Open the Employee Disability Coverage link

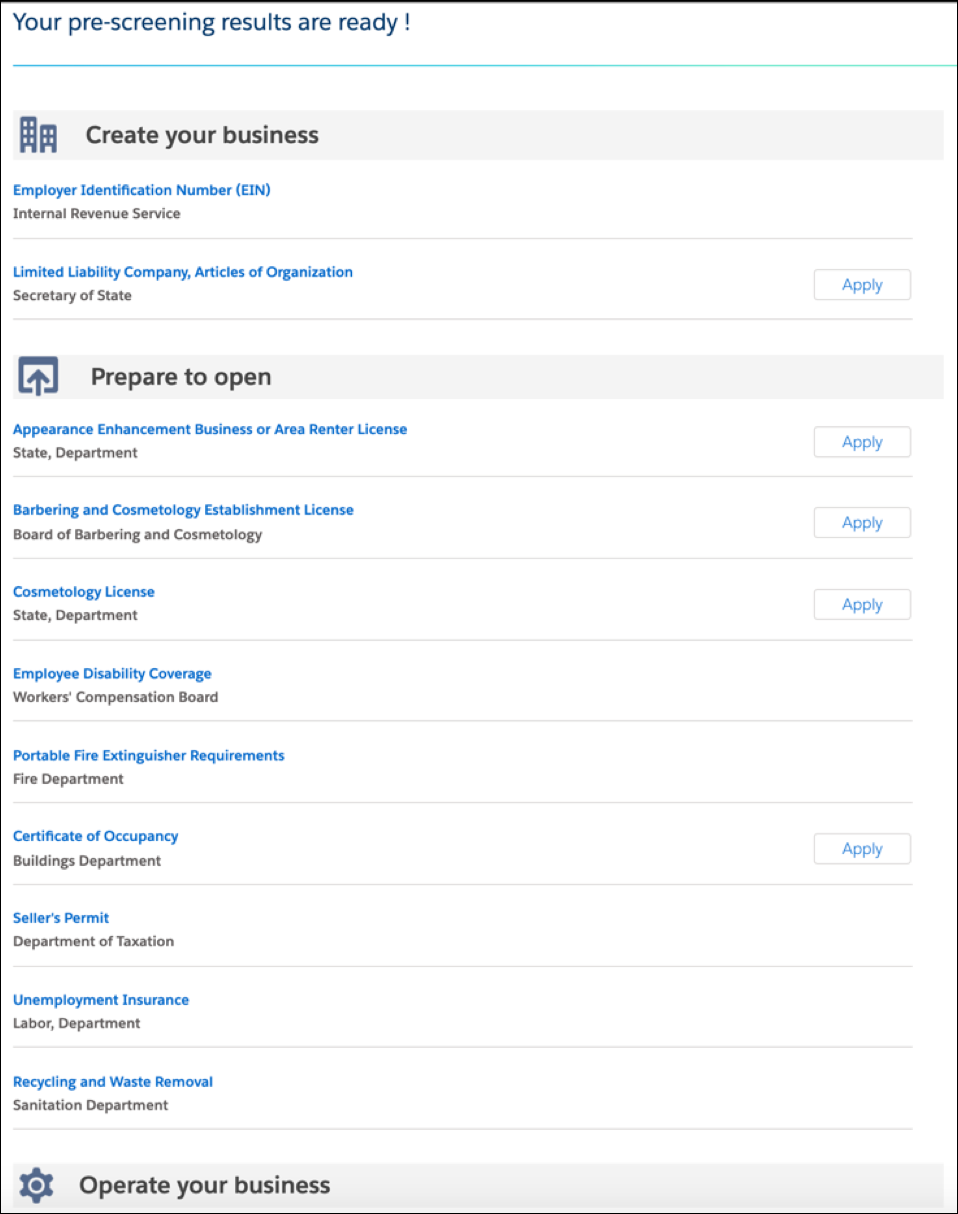point(112,673)
